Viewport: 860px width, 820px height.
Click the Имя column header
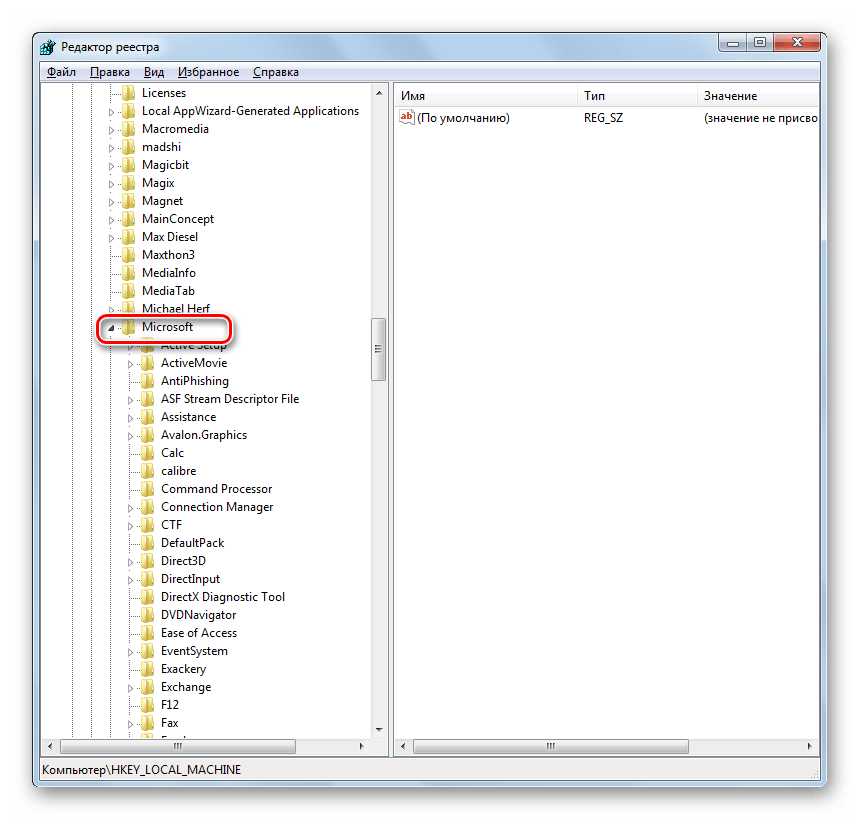[486, 96]
